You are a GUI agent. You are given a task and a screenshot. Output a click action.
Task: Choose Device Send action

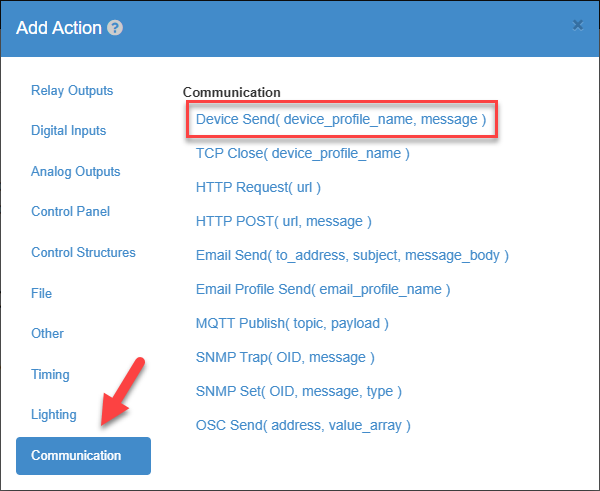[x=341, y=119]
